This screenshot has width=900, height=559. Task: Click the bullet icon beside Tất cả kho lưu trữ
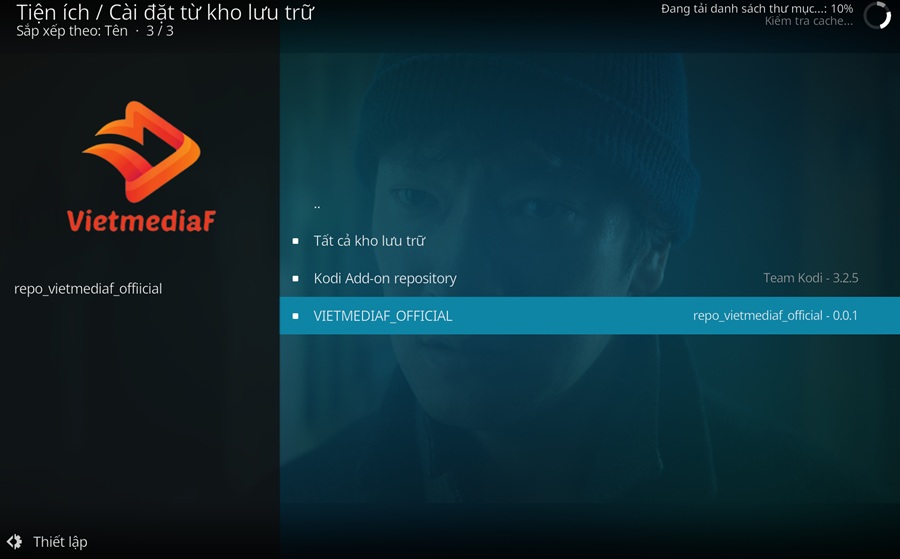tap(296, 241)
